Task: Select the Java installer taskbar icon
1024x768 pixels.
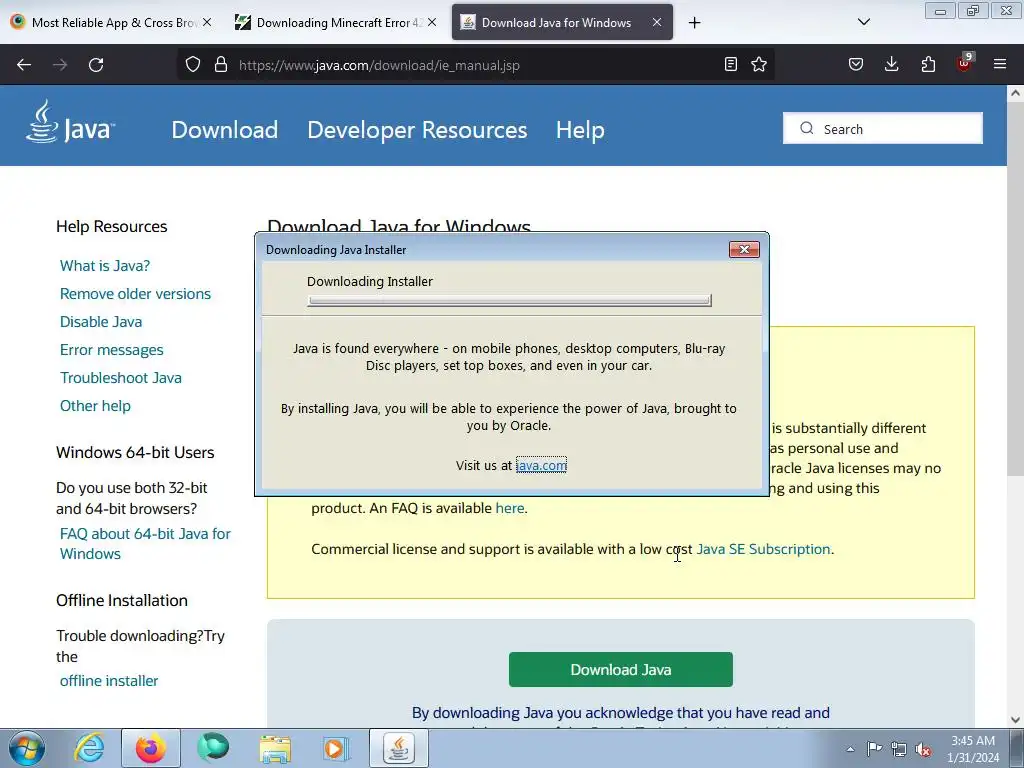Action: 399,748
